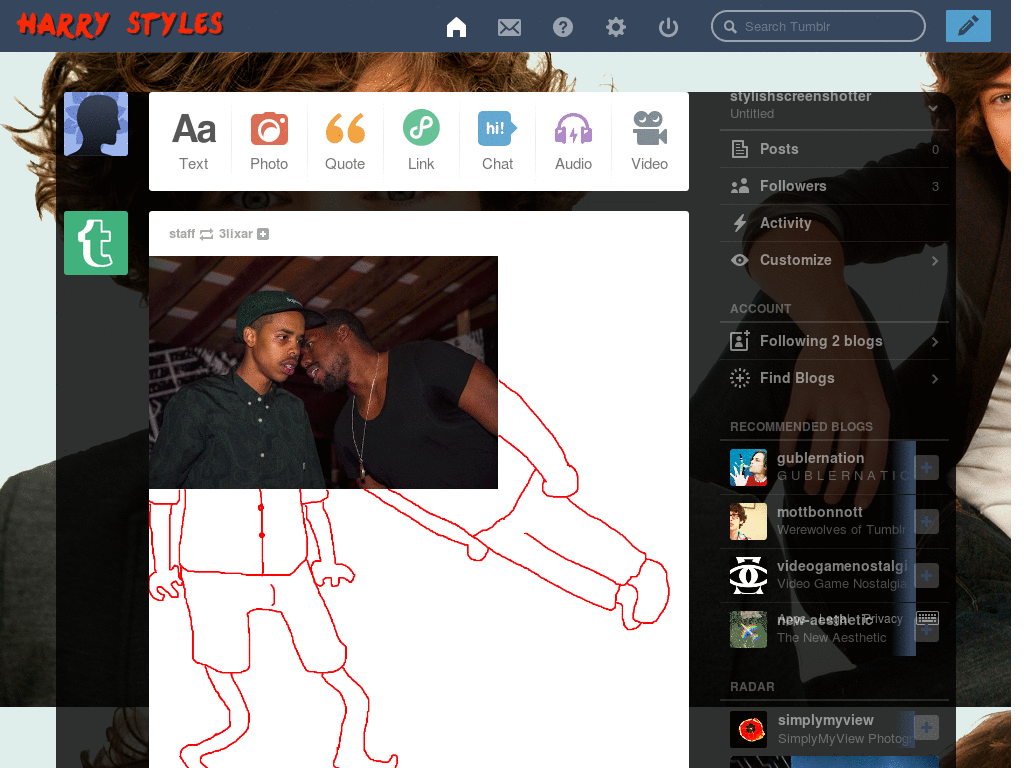Create a new Video post
Viewport: 1024px width, 768px height.
click(649, 141)
